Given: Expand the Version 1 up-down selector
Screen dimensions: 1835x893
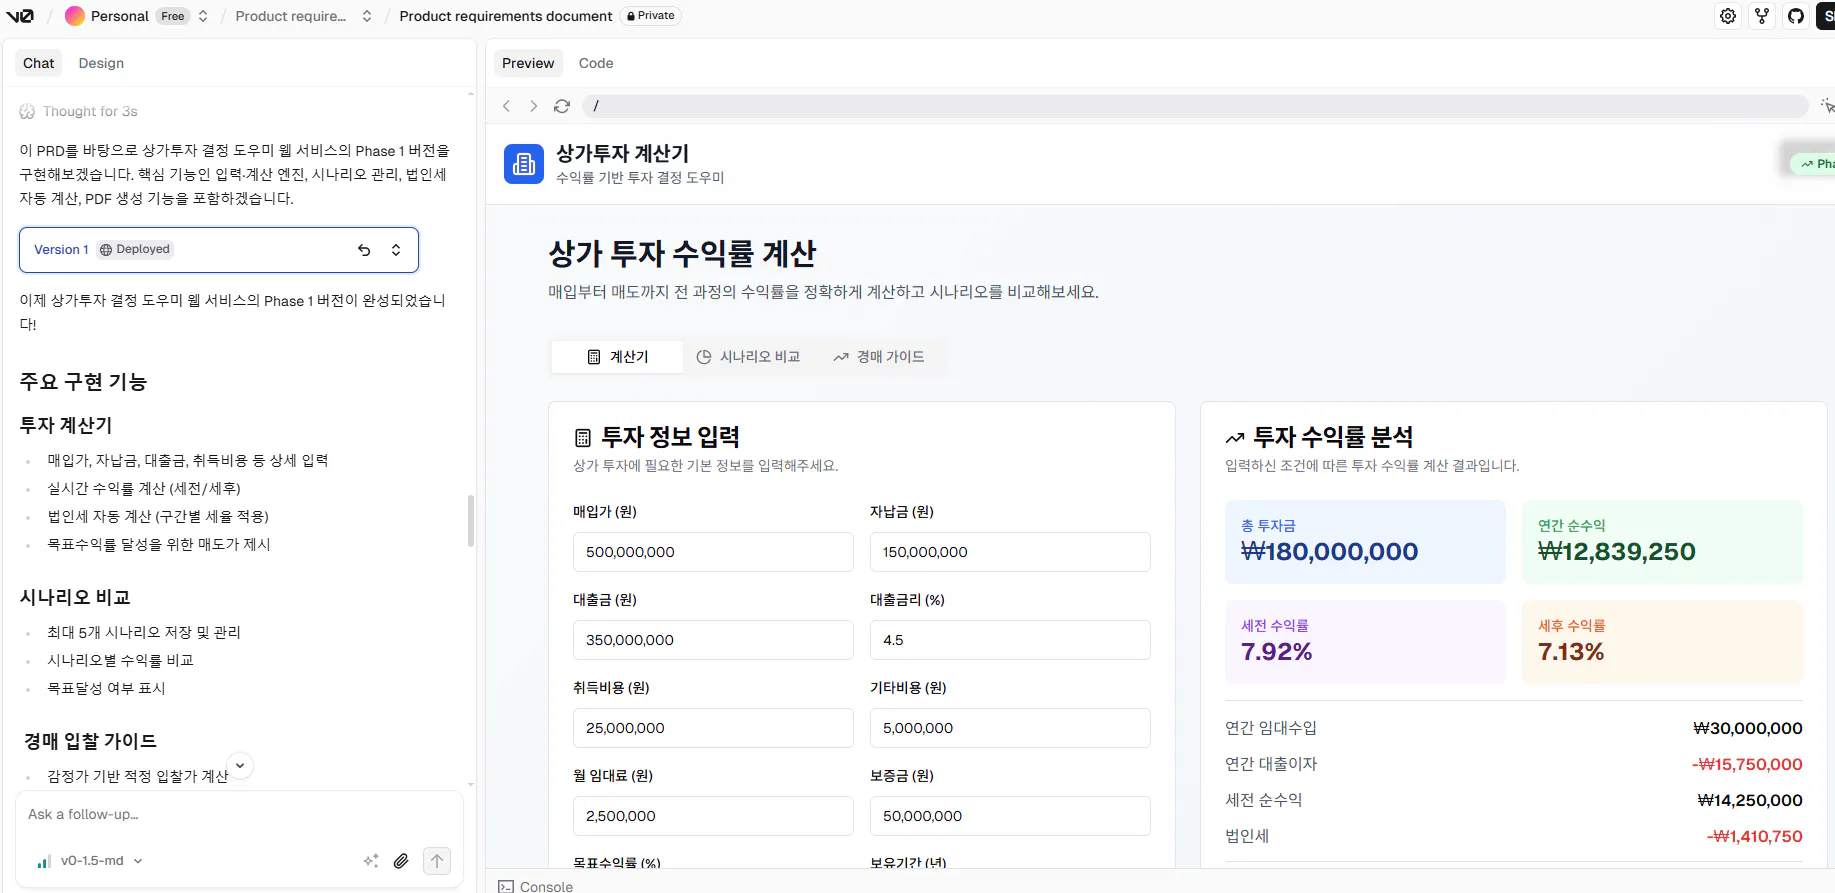Looking at the screenshot, I should pyautogui.click(x=396, y=250).
